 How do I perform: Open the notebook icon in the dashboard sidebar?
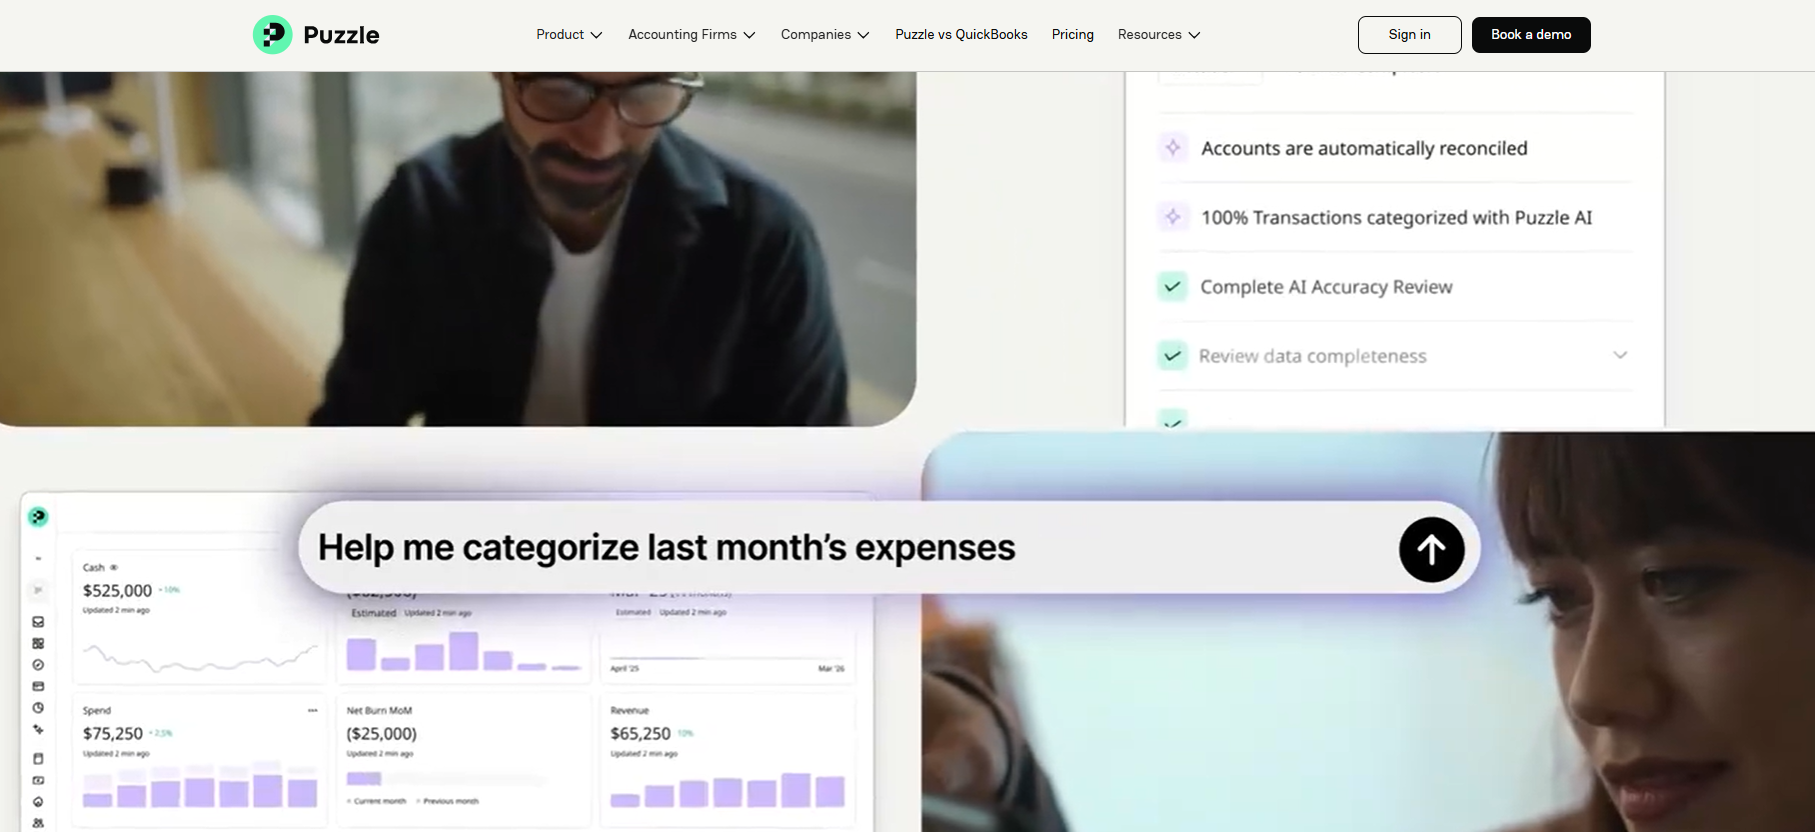coord(38,759)
